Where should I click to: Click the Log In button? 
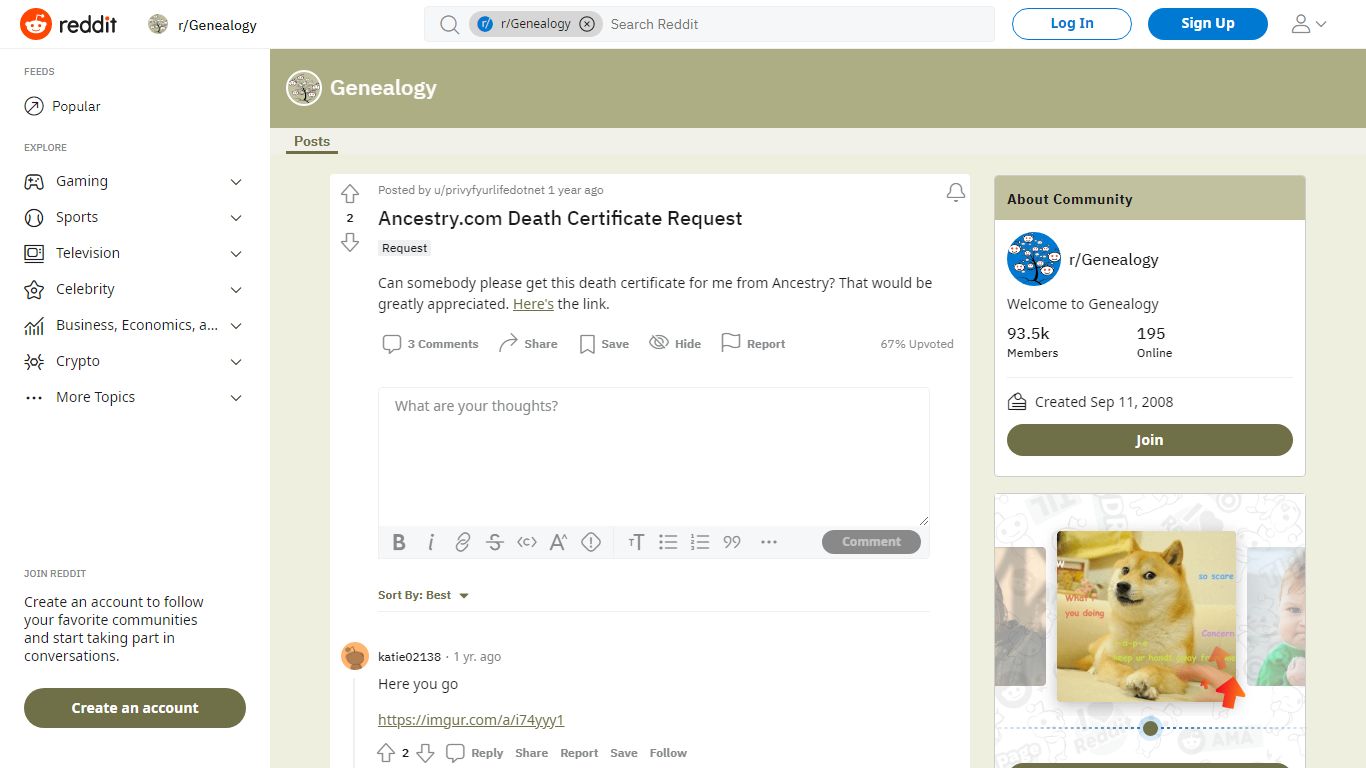[x=1072, y=24]
